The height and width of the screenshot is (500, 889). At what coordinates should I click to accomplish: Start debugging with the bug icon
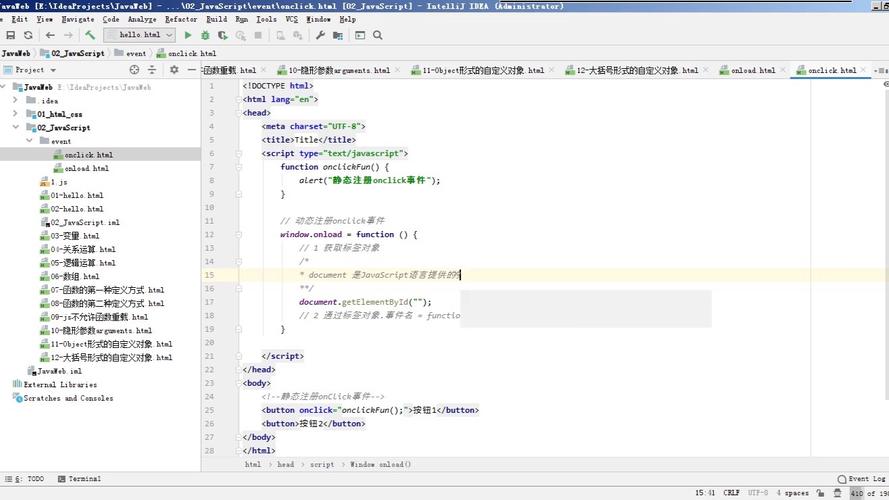[x=205, y=35]
